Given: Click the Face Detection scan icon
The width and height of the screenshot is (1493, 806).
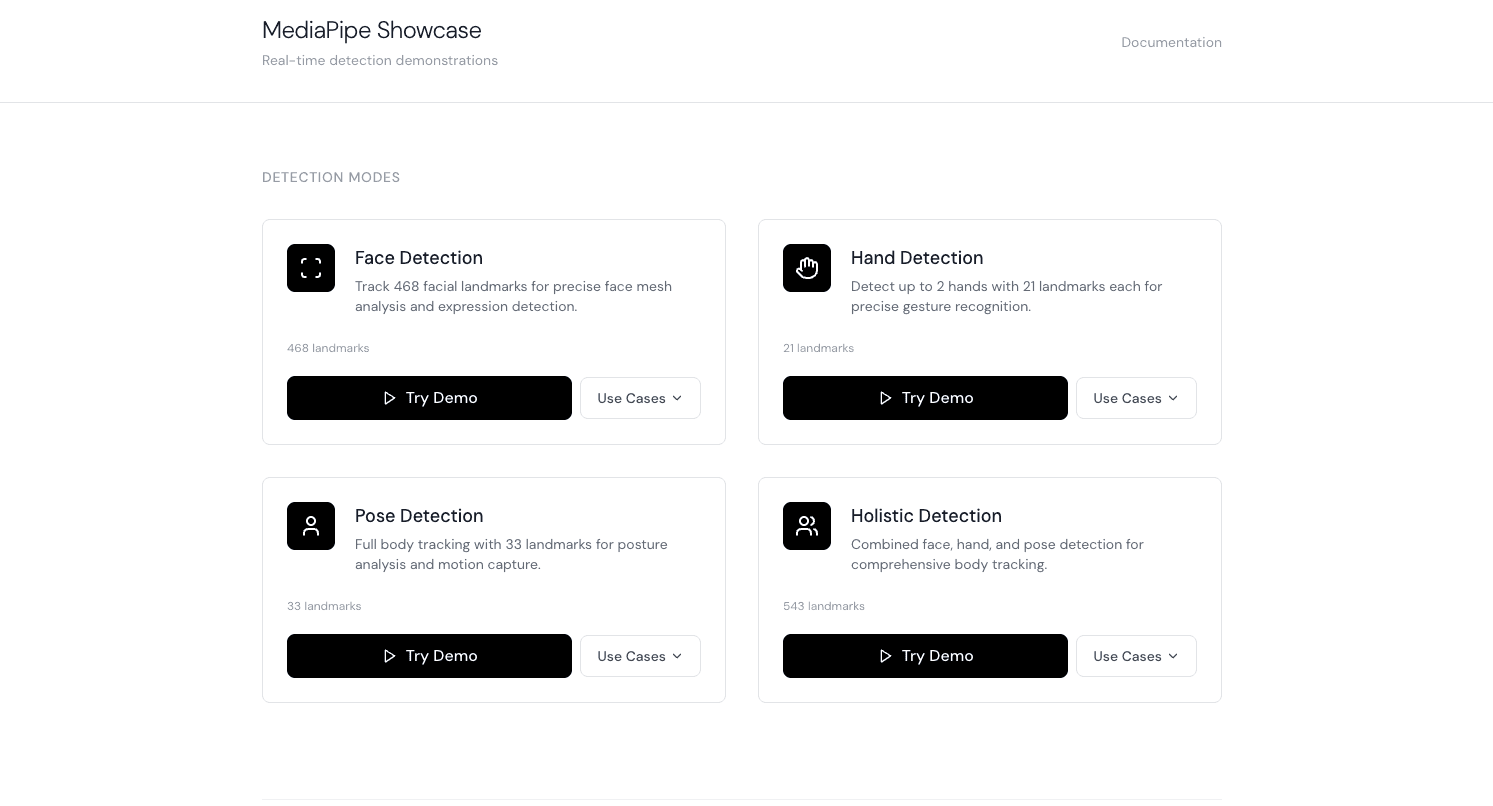Looking at the screenshot, I should [311, 268].
